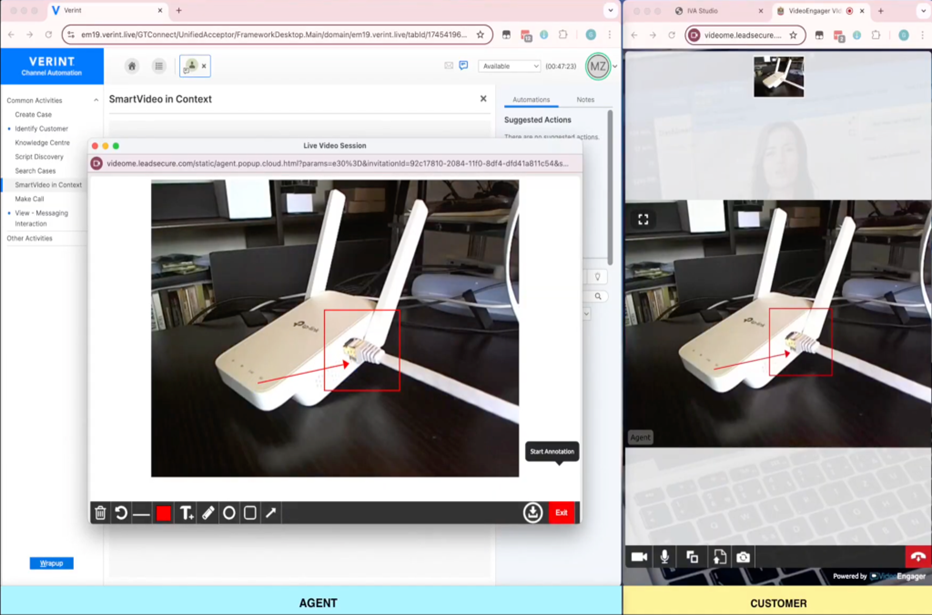Collapse the Common Activities section
The height and width of the screenshot is (615, 932).
[x=96, y=100]
